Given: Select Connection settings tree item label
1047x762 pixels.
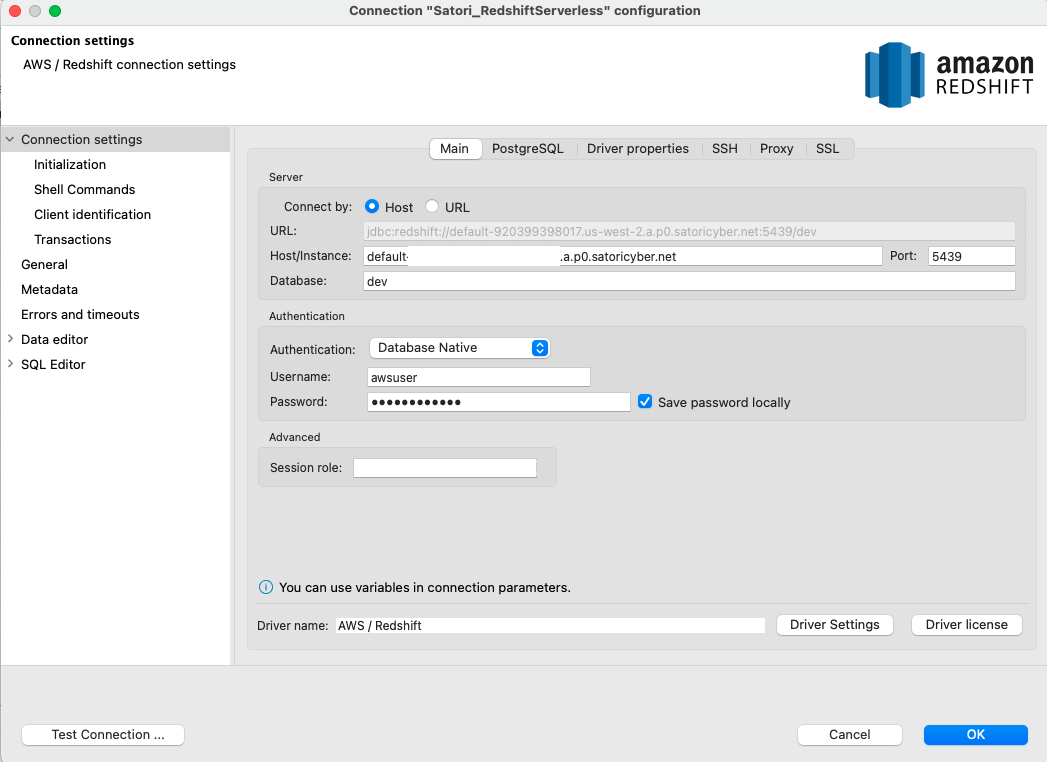Looking at the screenshot, I should pyautogui.click(x=81, y=140).
